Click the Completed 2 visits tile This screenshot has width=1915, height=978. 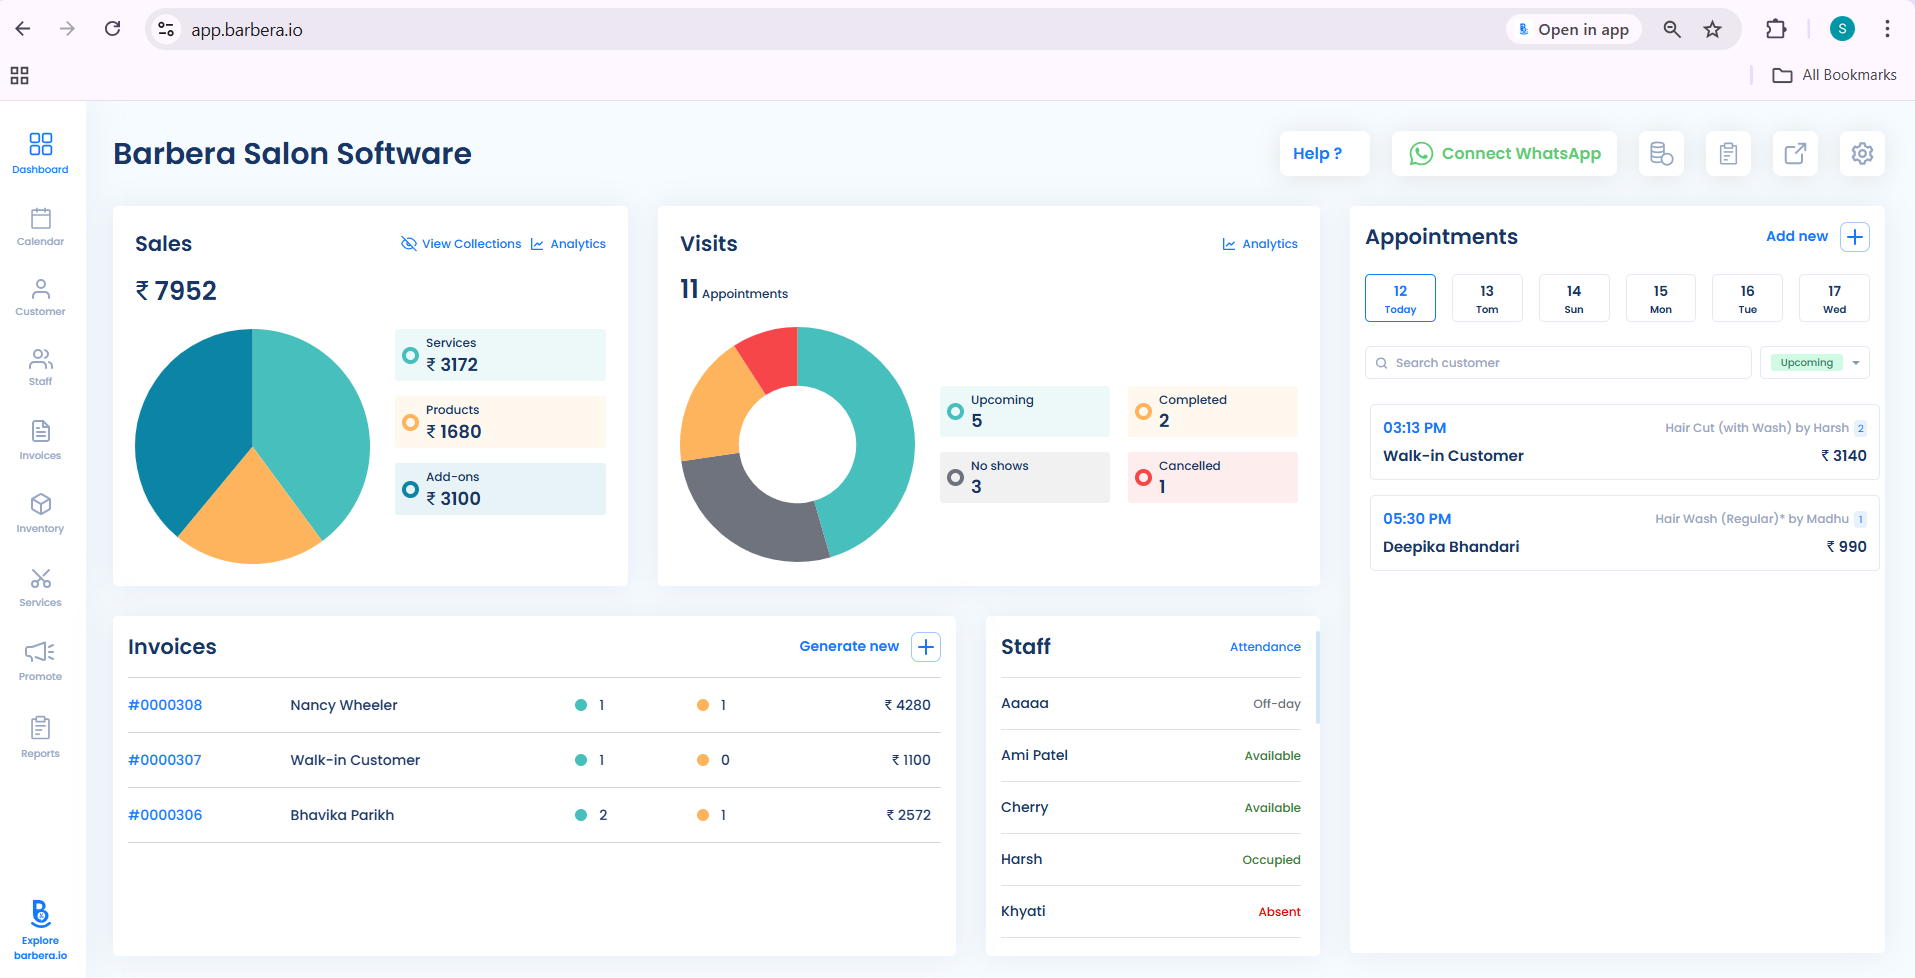pyautogui.click(x=1213, y=411)
